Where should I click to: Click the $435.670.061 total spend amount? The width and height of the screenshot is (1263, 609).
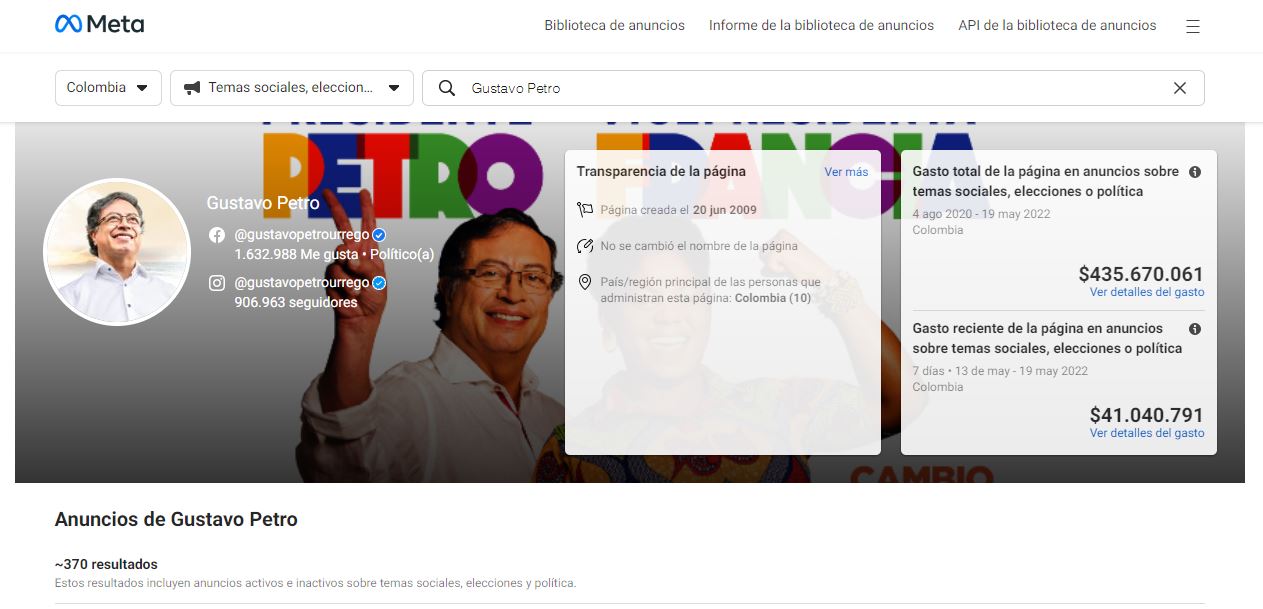pos(1141,274)
